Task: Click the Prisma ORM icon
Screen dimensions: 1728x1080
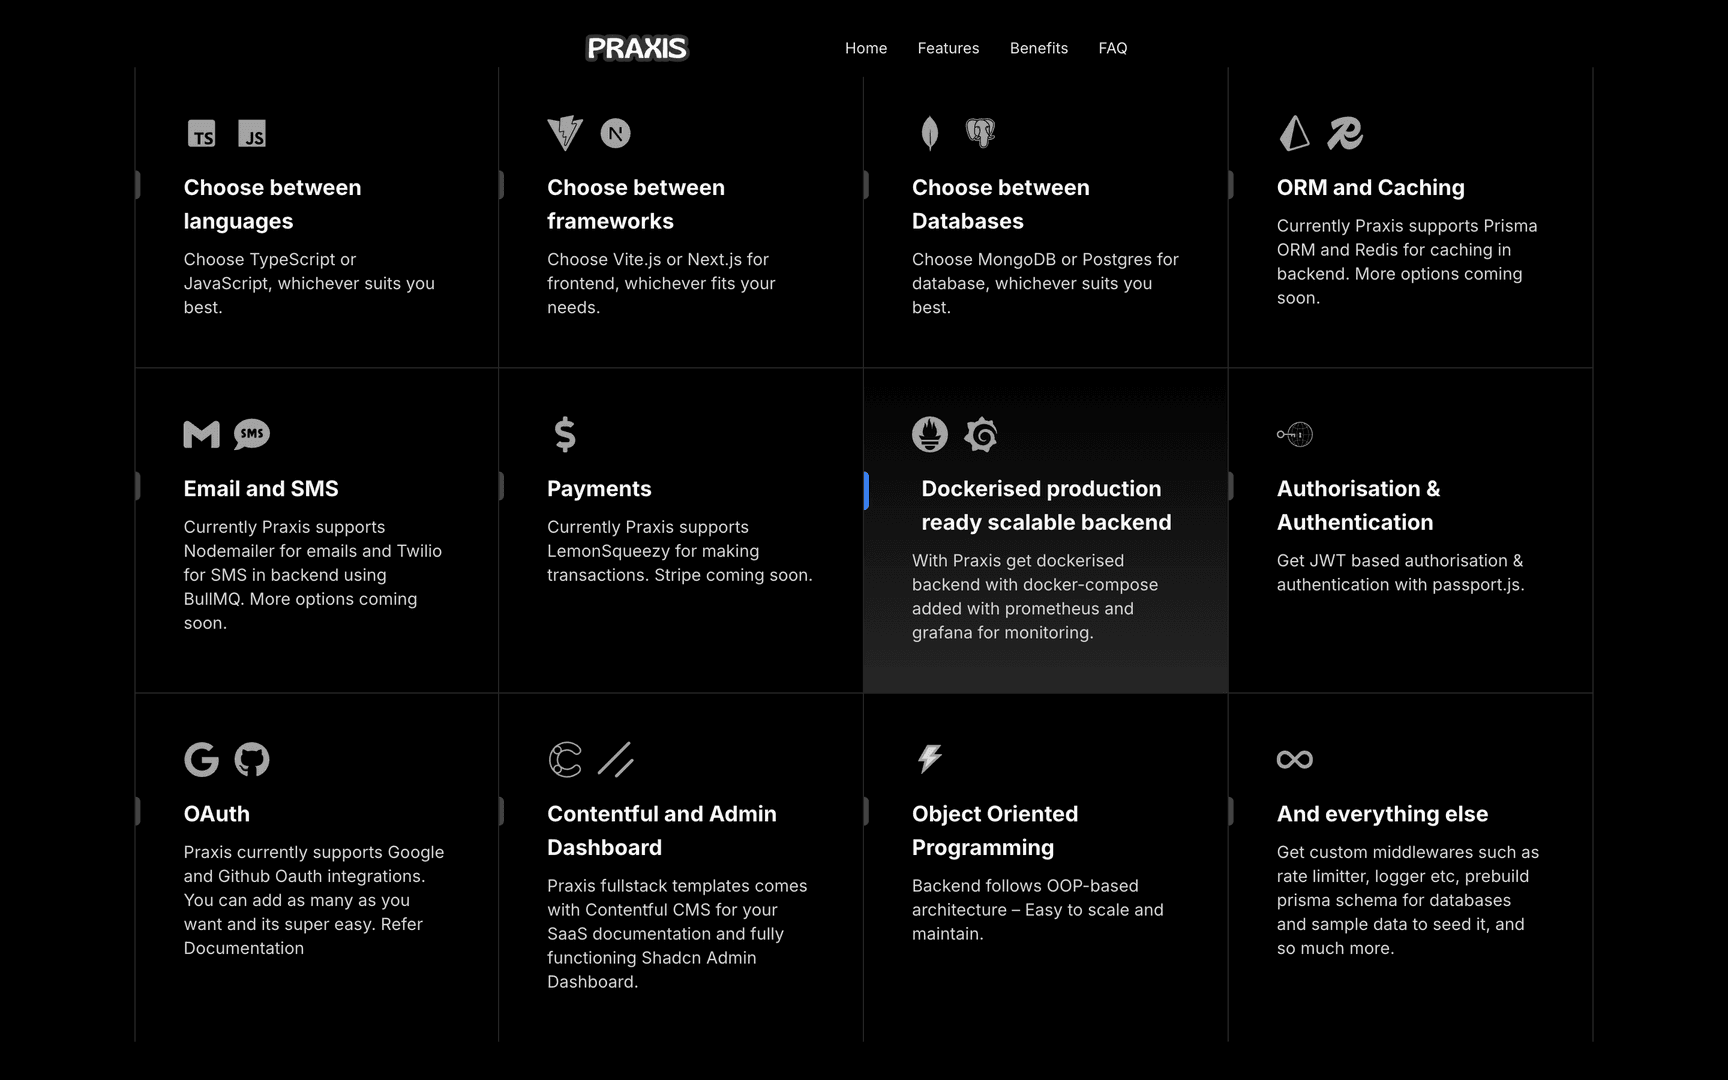Action: [1295, 133]
